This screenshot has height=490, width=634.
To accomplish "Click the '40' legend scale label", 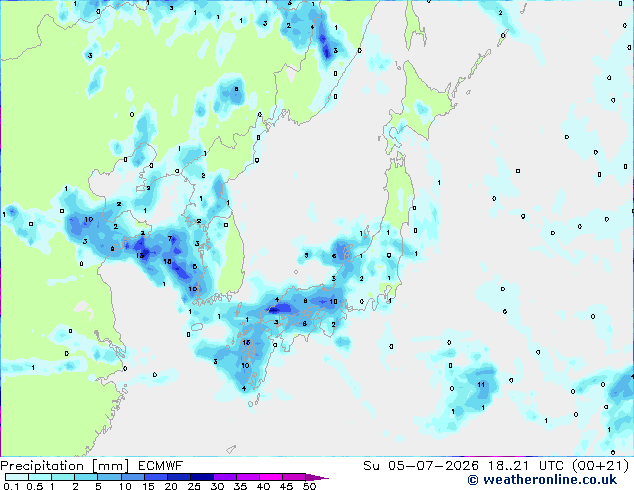I will tap(263, 486).
